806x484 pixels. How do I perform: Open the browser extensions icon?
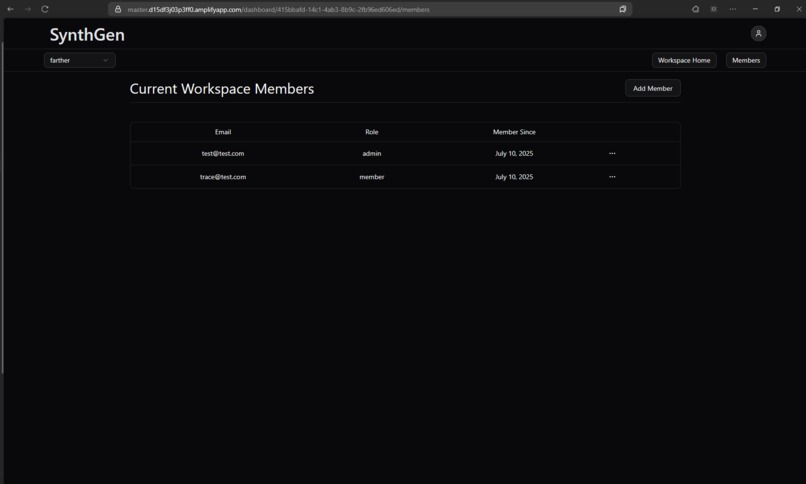(x=695, y=9)
